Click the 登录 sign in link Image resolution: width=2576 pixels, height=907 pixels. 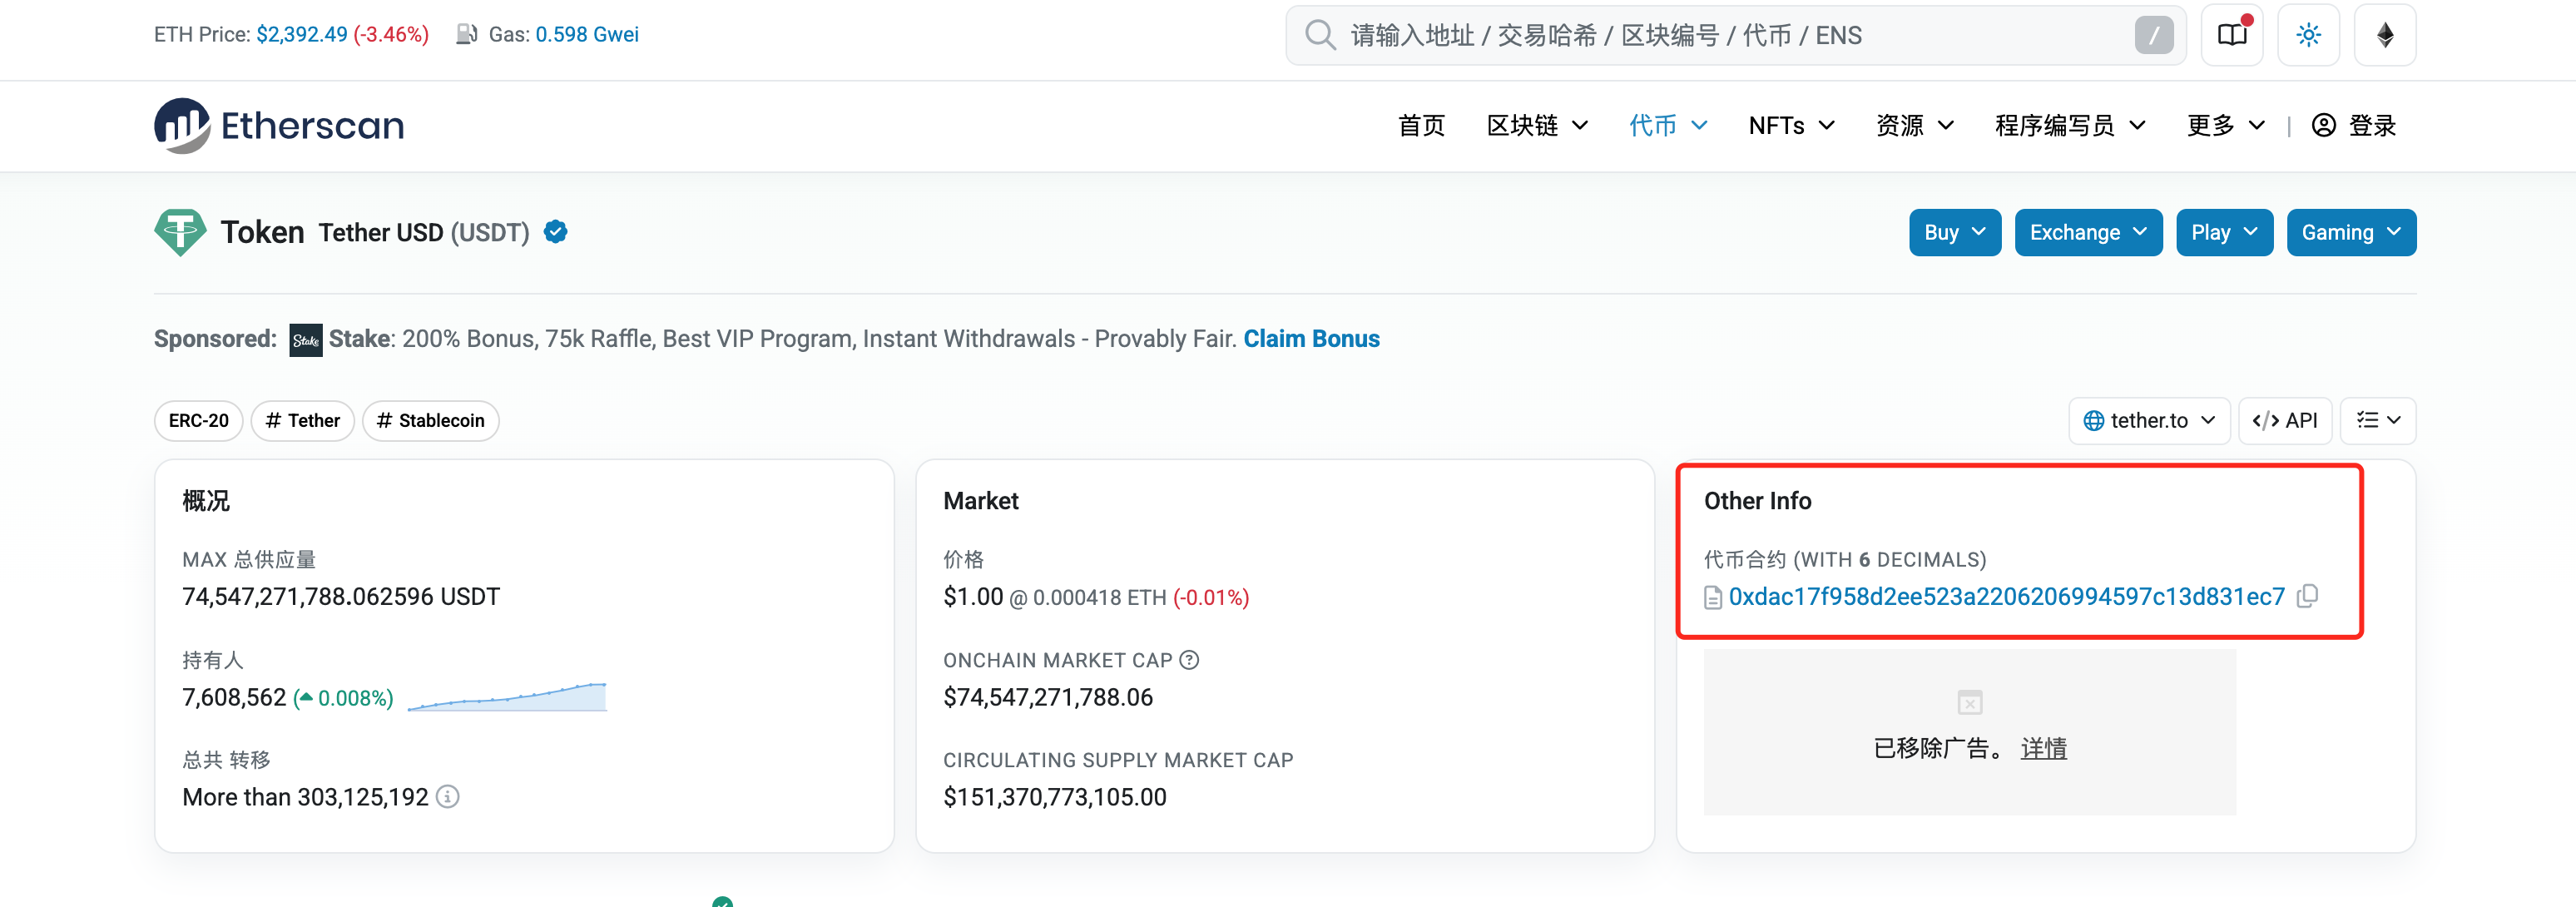click(2372, 126)
